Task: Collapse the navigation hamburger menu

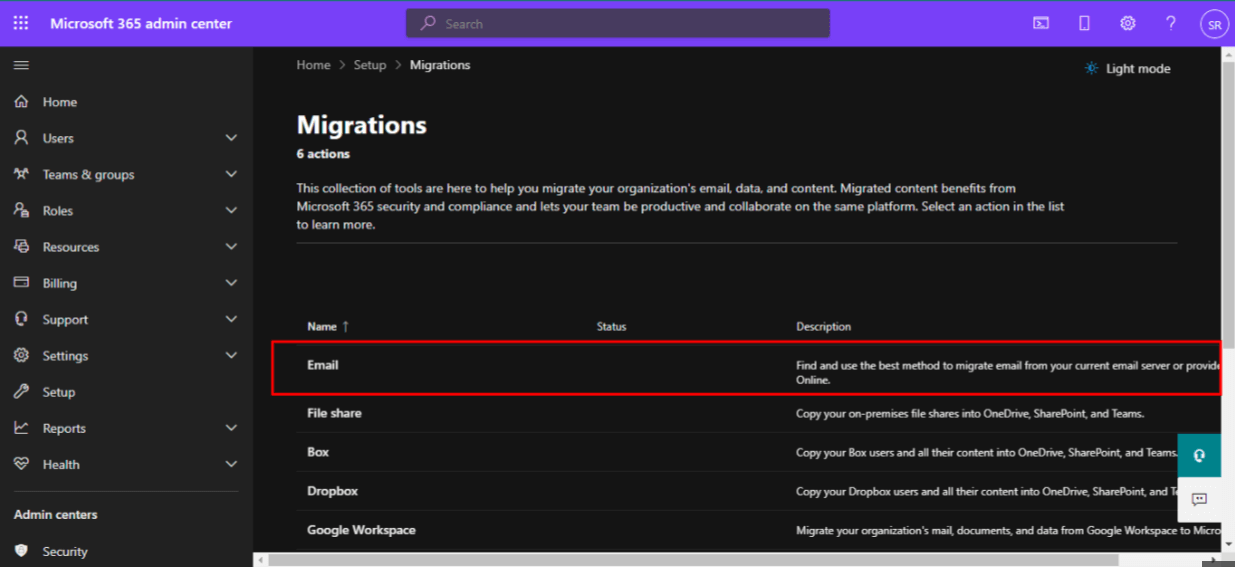Action: [x=21, y=65]
